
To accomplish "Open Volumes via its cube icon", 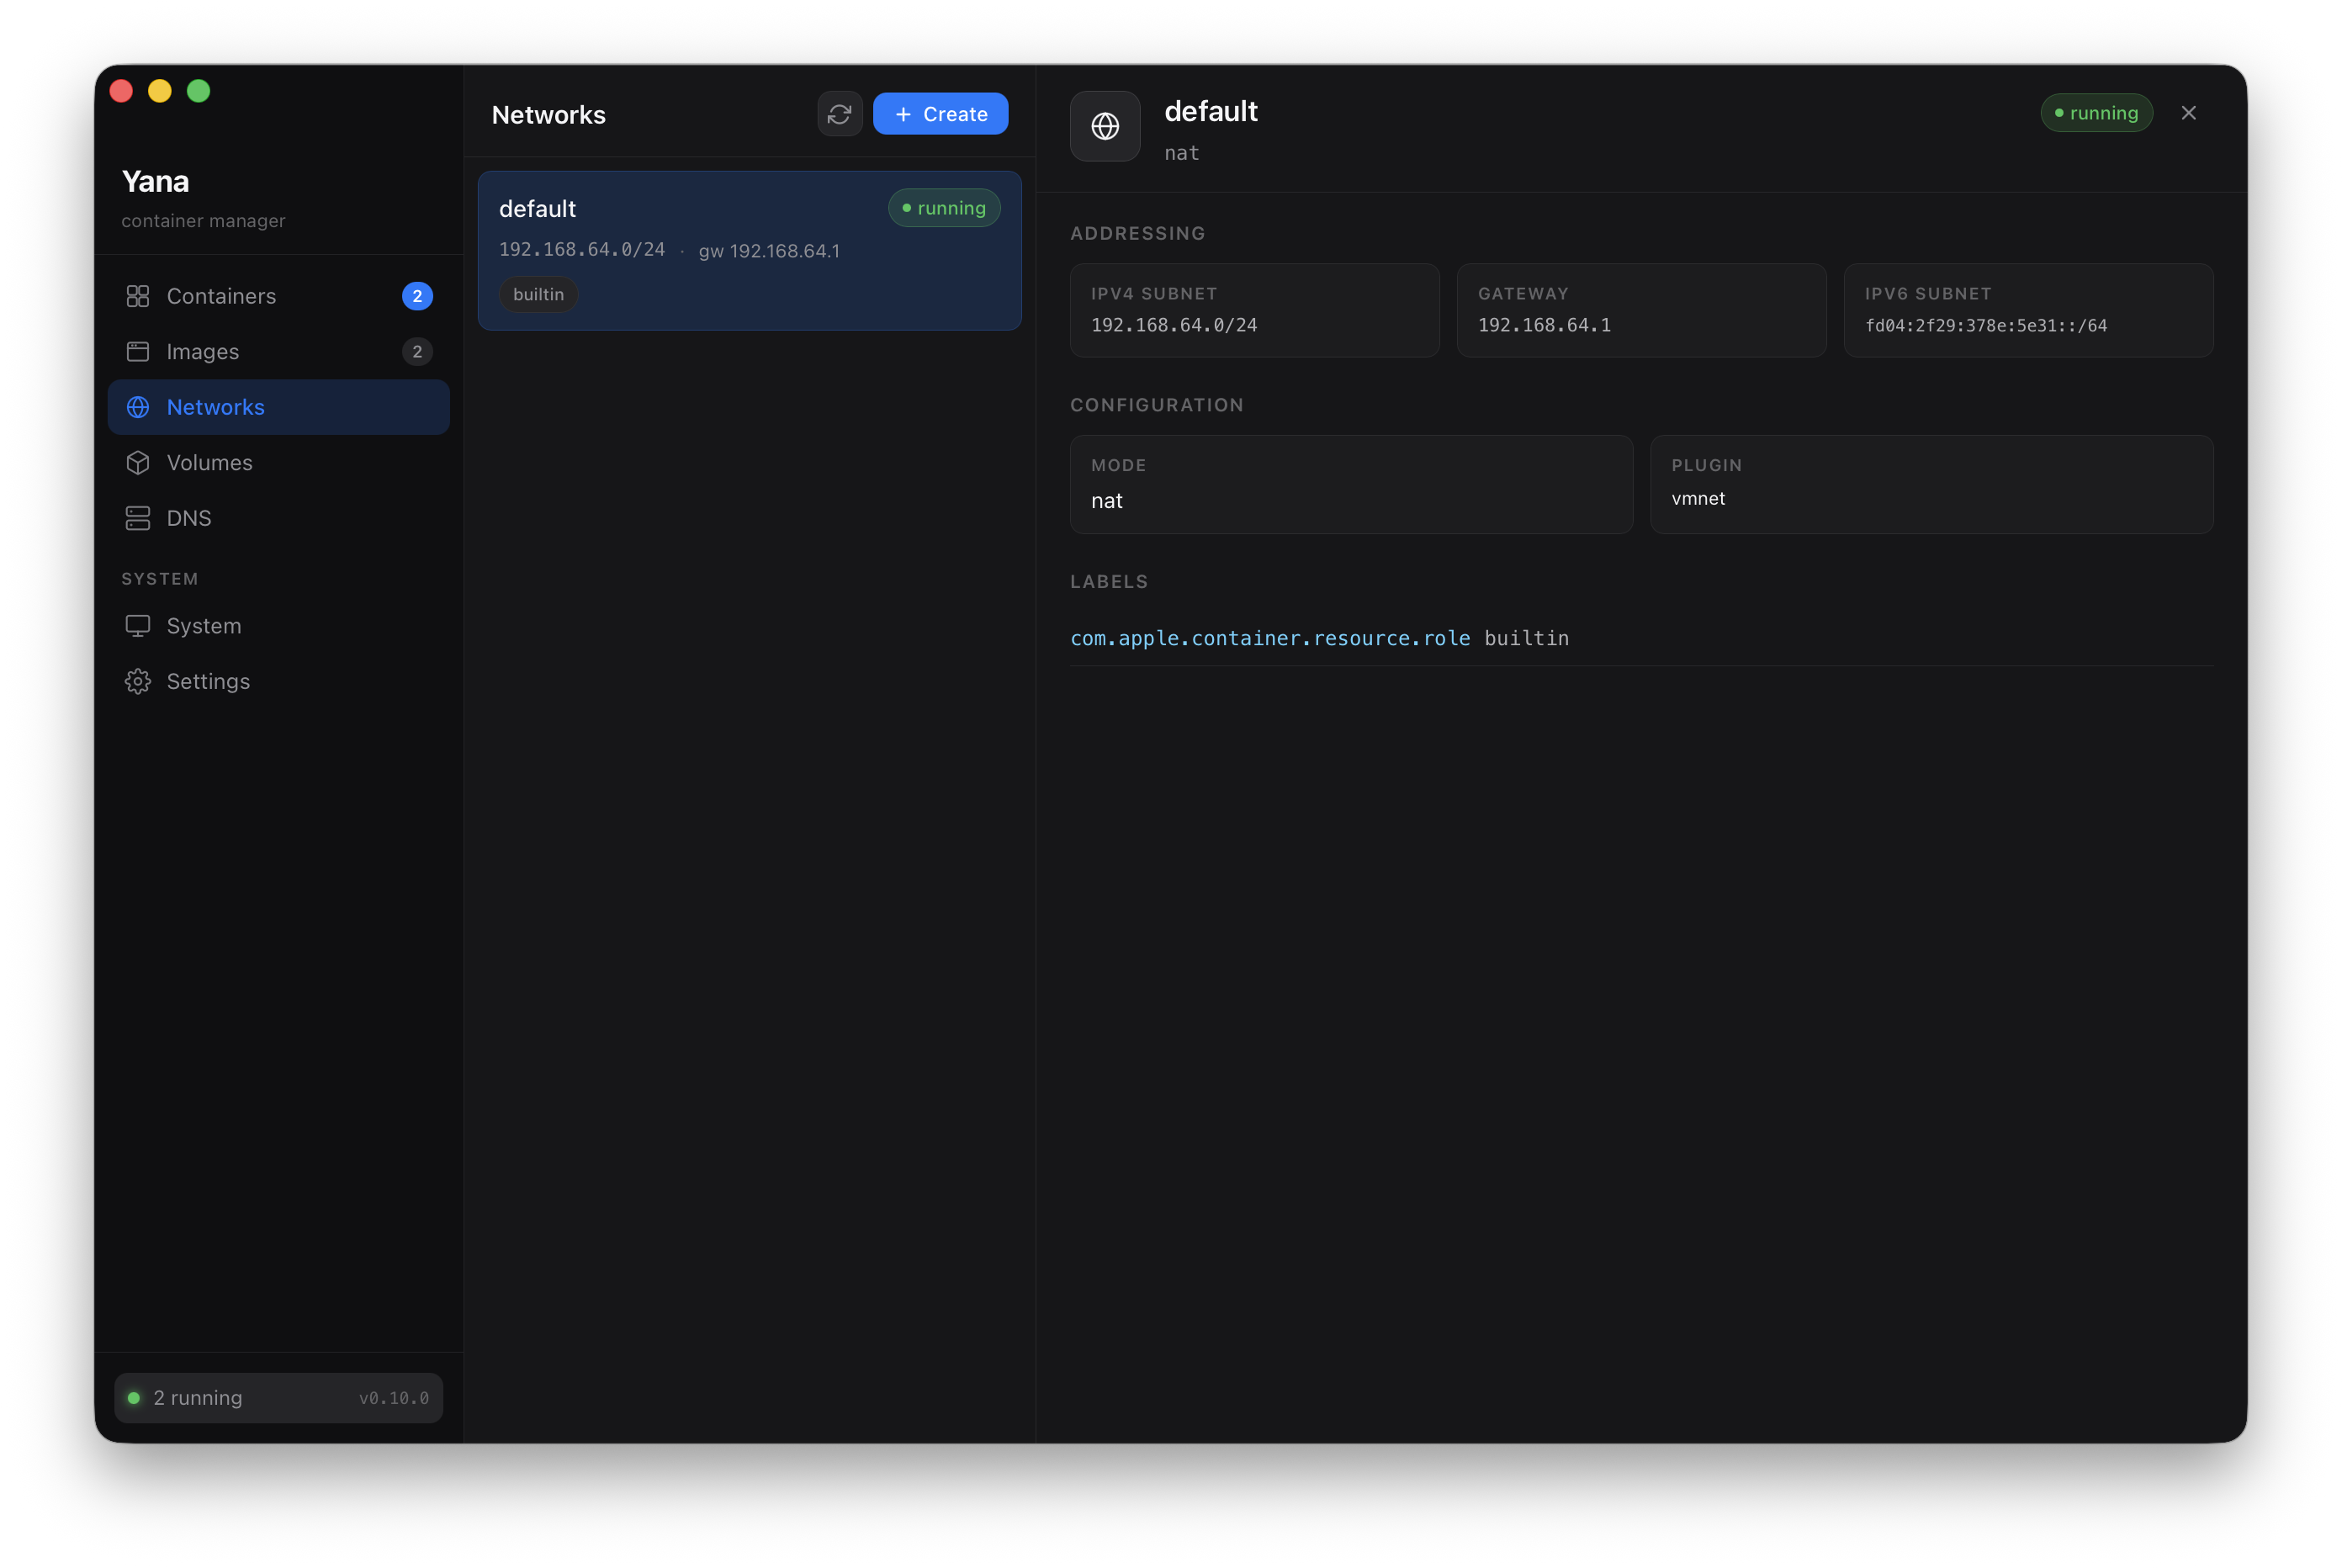I will [138, 462].
